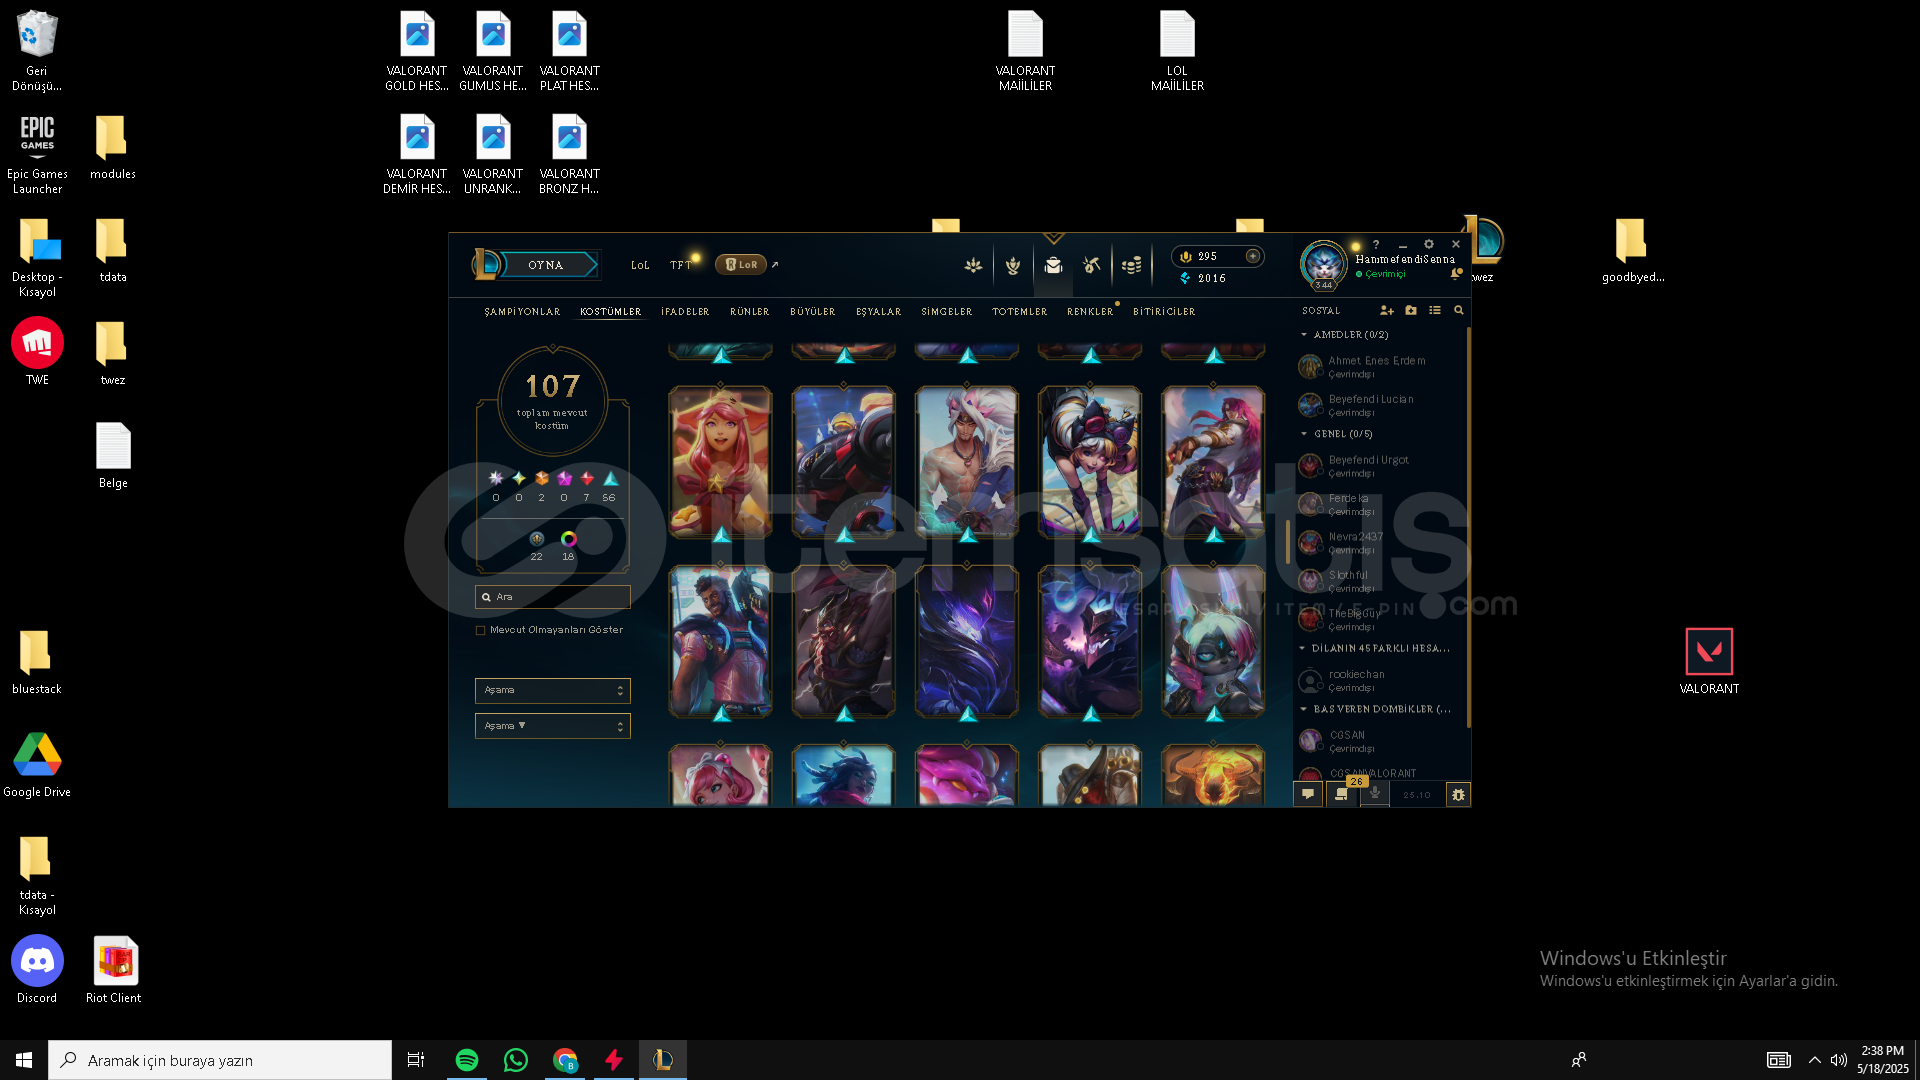The height and width of the screenshot is (1080, 1920).
Task: Switch to the RÜNLER tab
Action: point(750,312)
